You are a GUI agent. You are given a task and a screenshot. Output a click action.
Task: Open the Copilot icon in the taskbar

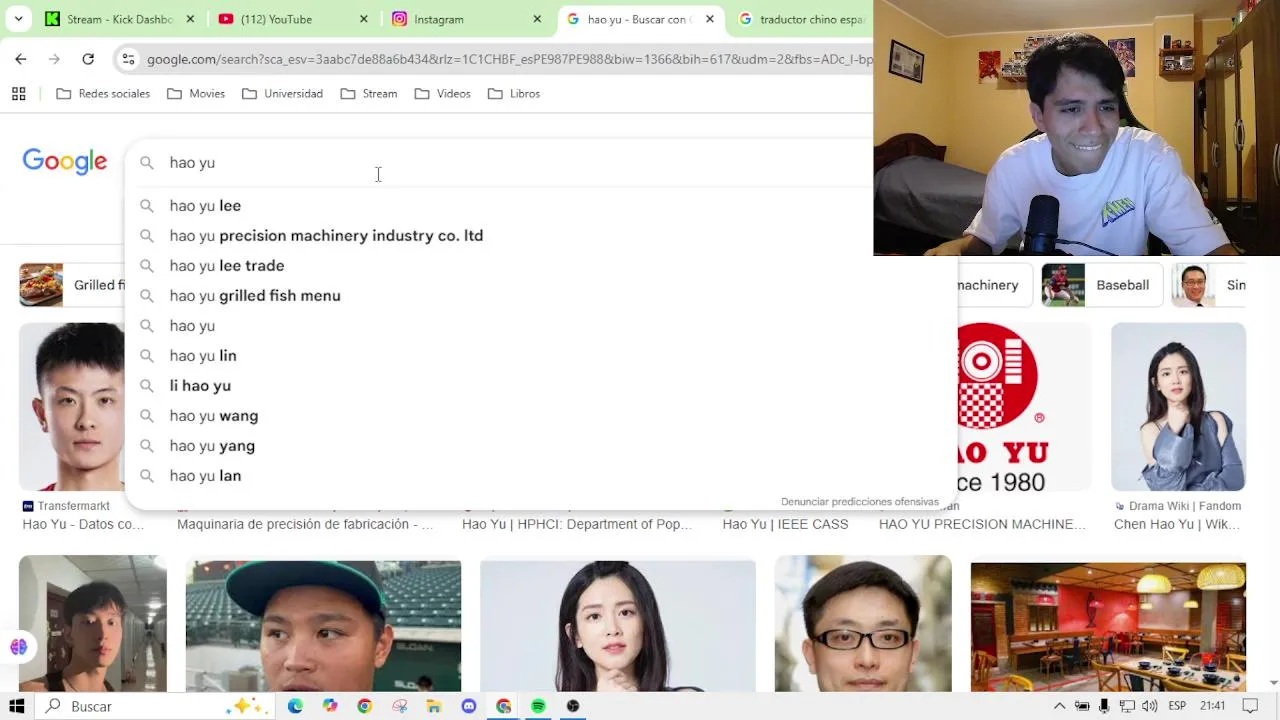pyautogui.click(x=330, y=706)
